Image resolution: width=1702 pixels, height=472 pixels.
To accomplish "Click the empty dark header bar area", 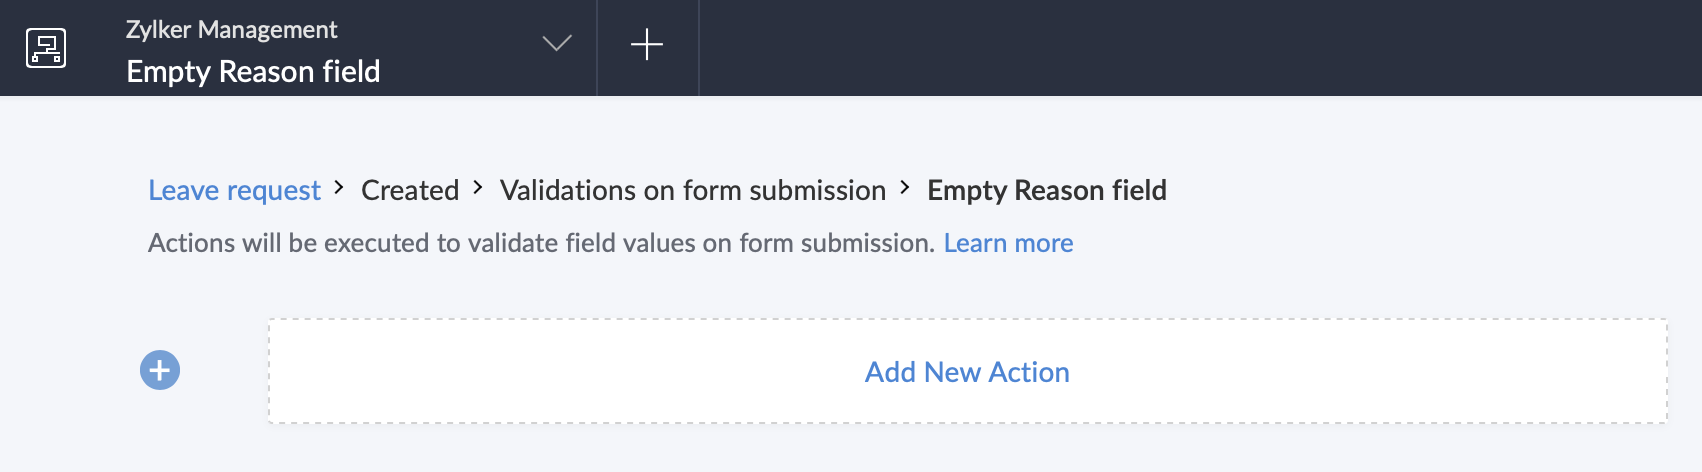I will point(1200,48).
